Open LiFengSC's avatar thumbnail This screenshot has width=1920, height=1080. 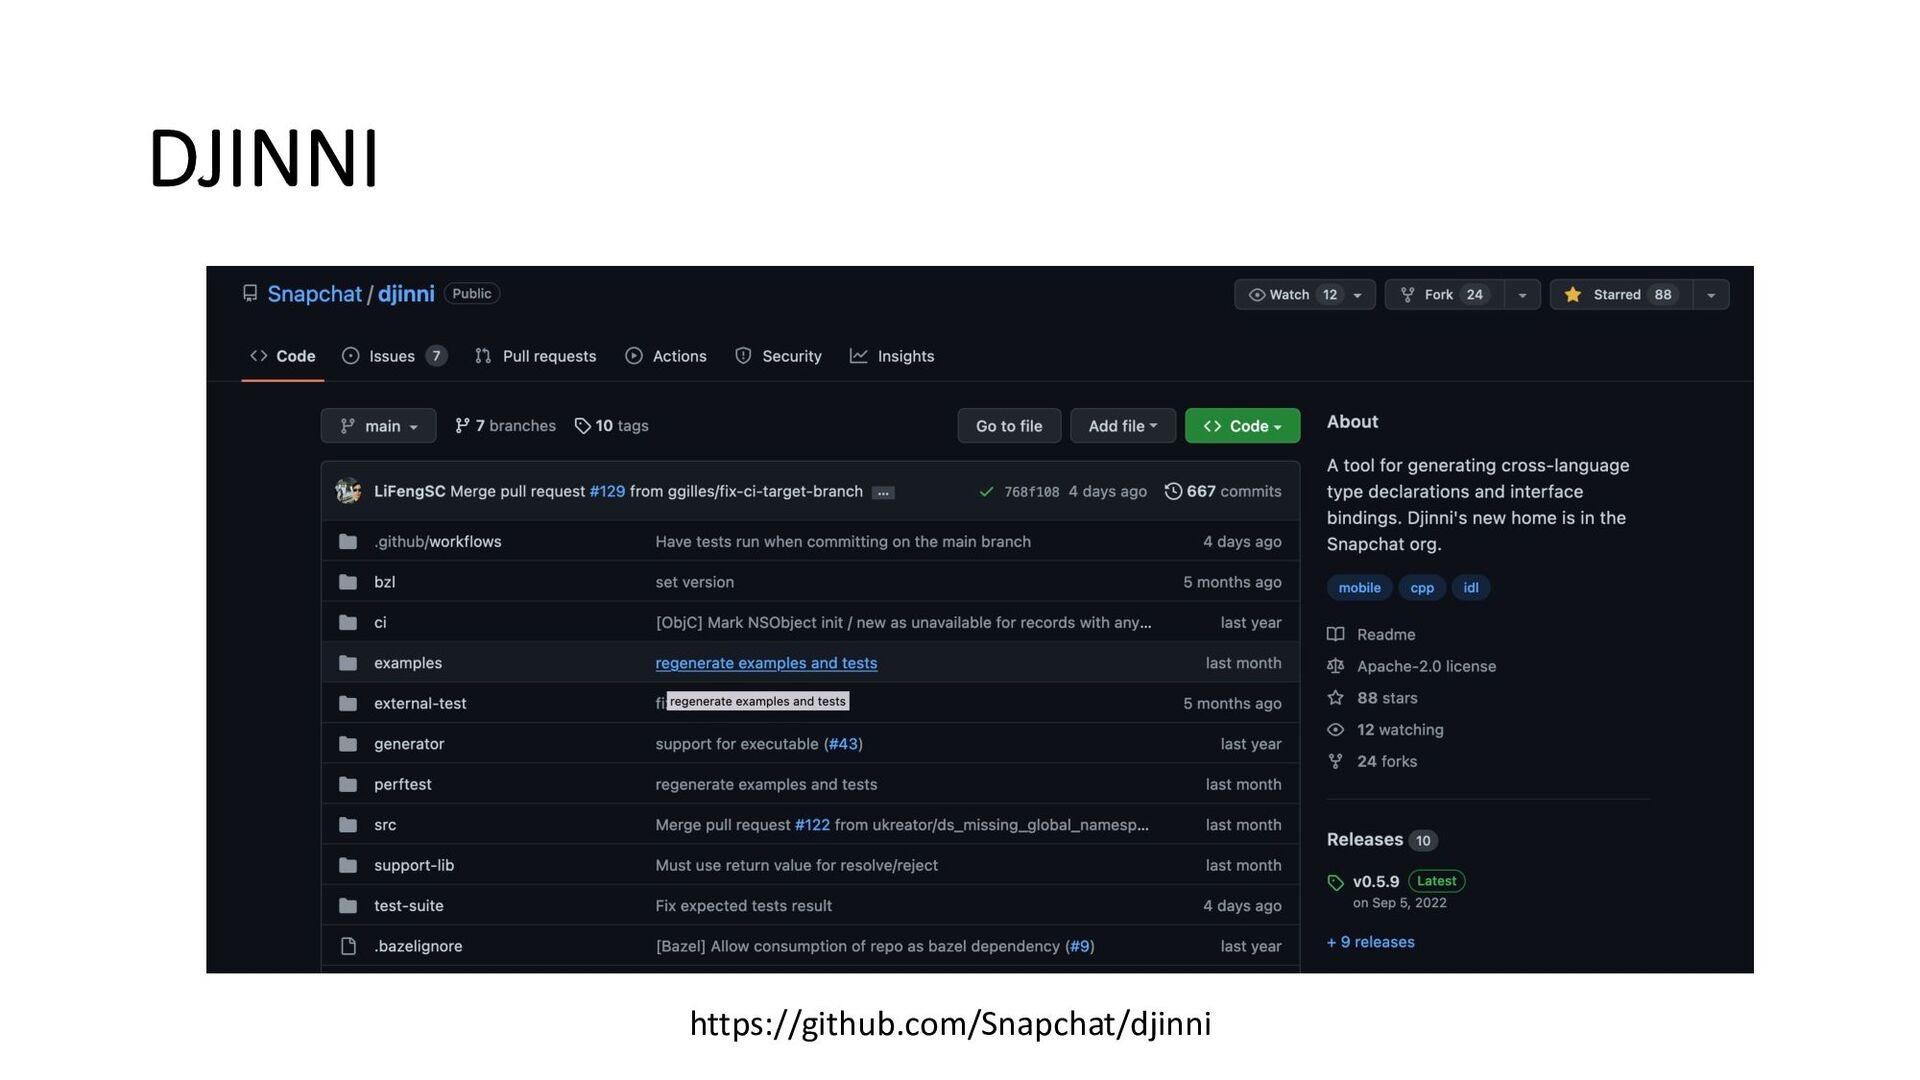348,491
